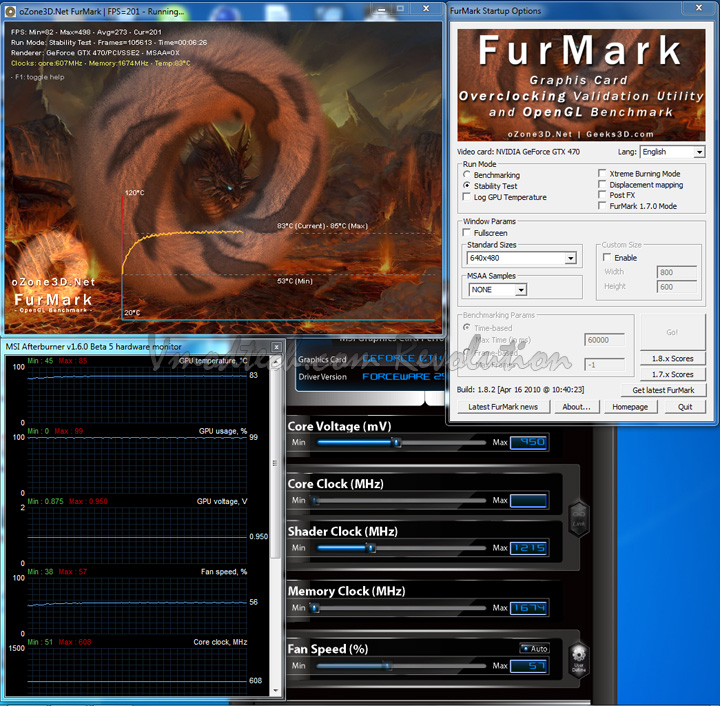The image size is (720, 706).
Task: Check FurMark 1.7.0 Mode
Action: tap(602, 206)
